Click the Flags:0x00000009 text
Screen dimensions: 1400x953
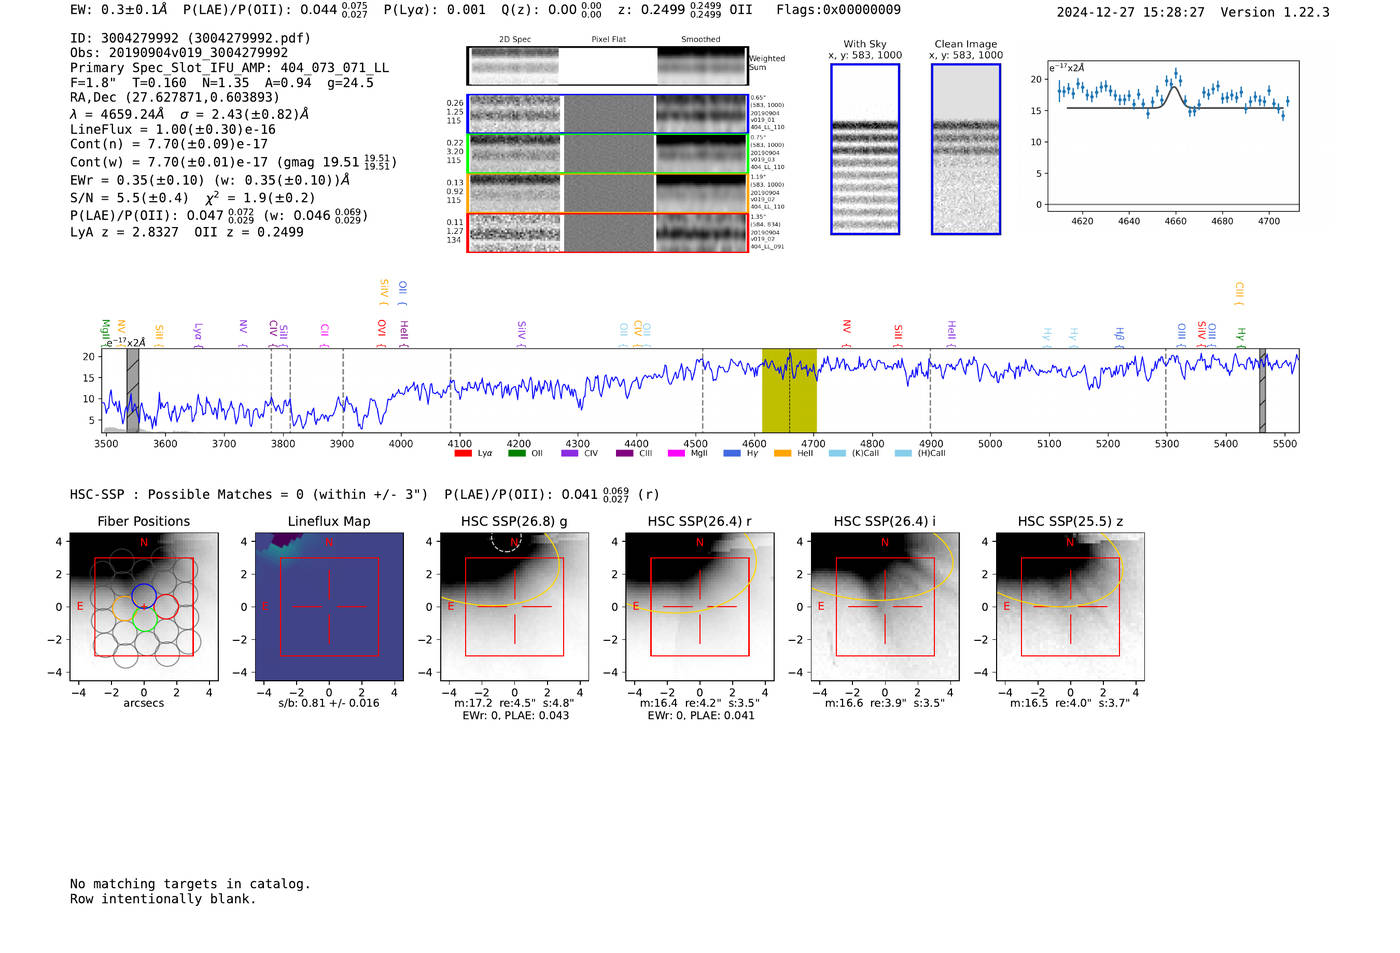[838, 10]
